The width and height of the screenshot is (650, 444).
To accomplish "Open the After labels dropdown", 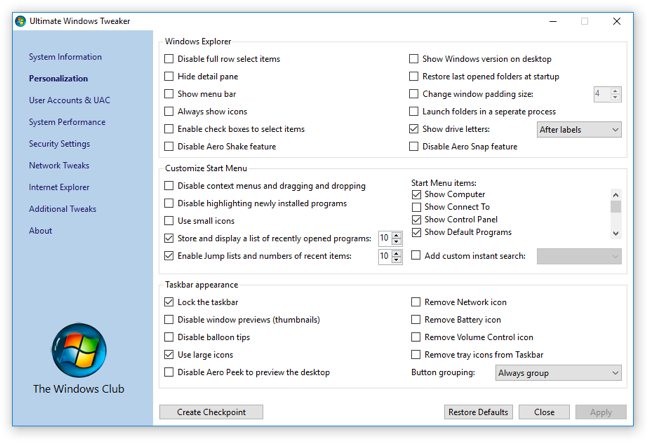I will pos(579,130).
